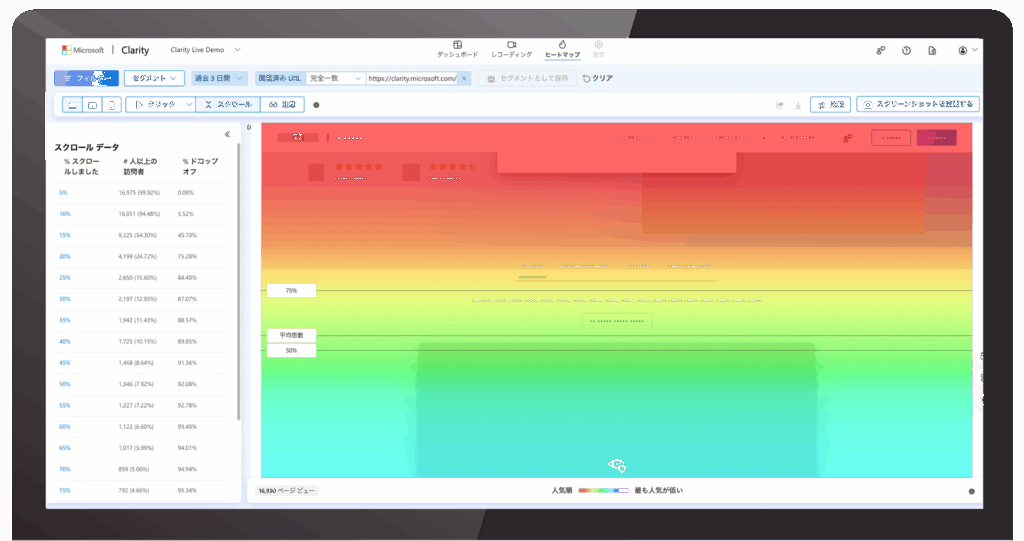Click セグメントとして保存 button

tap(528, 78)
